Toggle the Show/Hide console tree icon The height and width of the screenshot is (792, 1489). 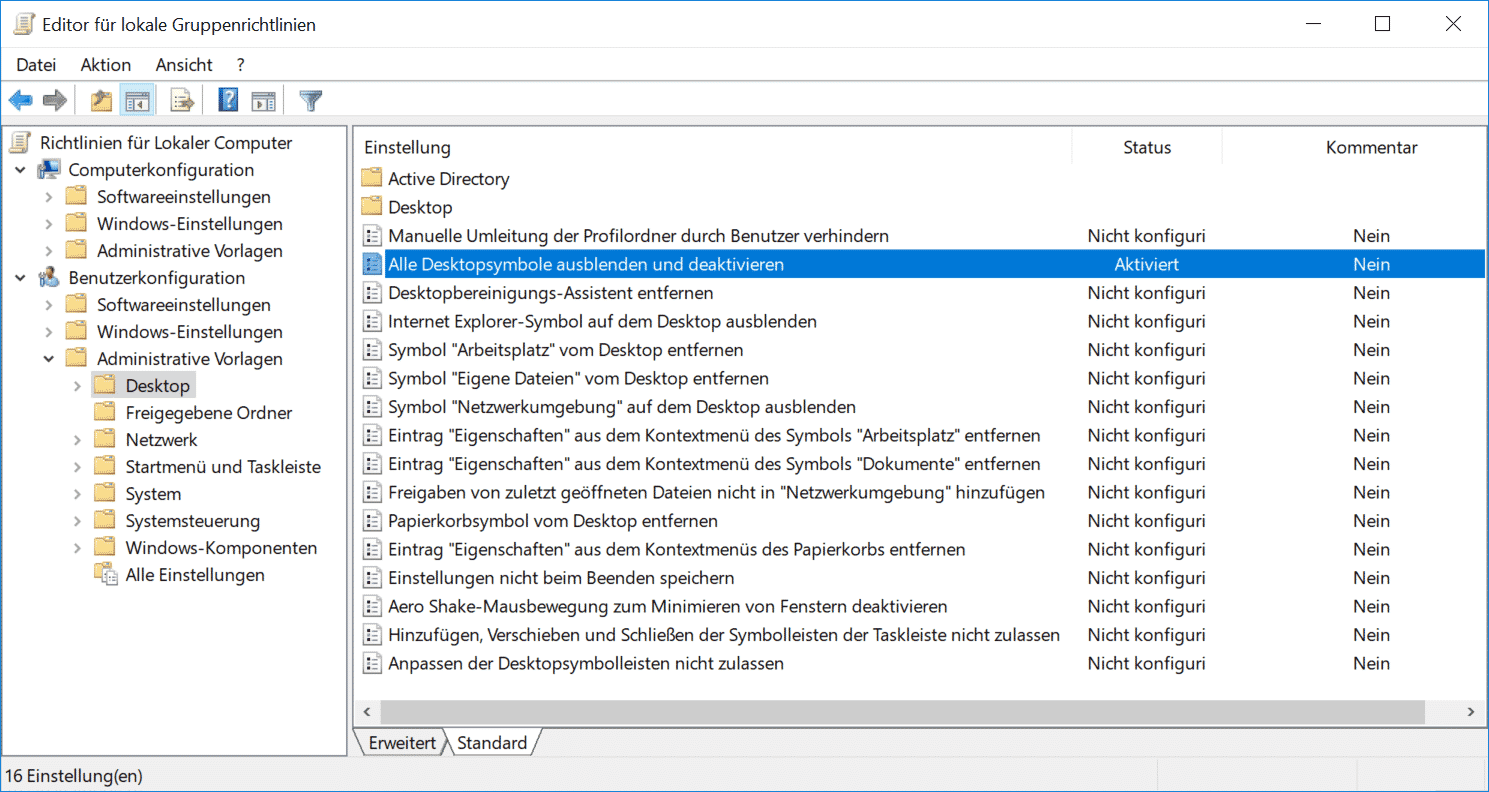point(136,100)
